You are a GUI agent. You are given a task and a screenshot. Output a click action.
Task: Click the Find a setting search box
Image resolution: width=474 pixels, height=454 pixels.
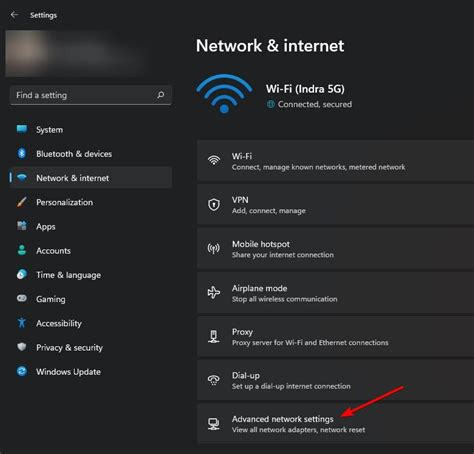click(x=91, y=95)
